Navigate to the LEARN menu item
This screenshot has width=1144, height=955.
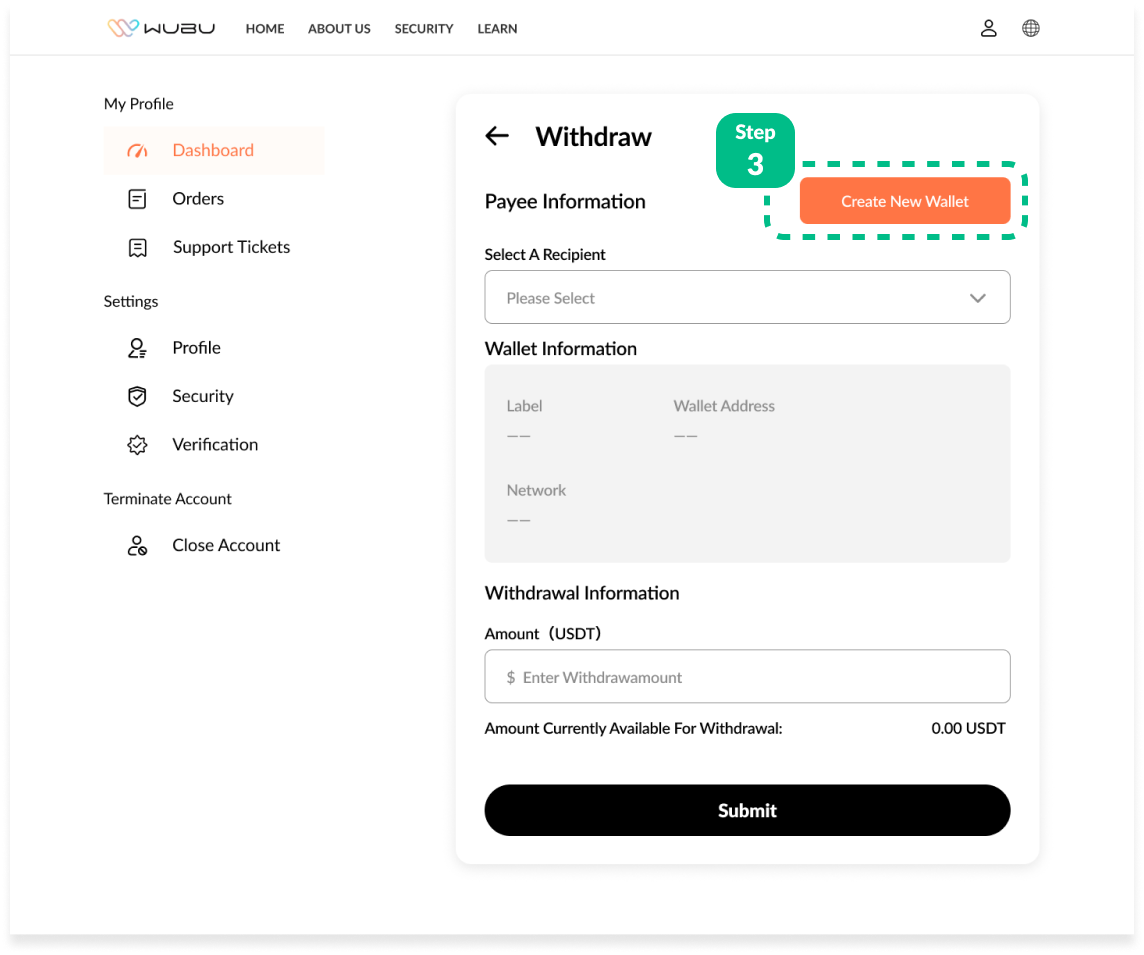click(x=497, y=29)
